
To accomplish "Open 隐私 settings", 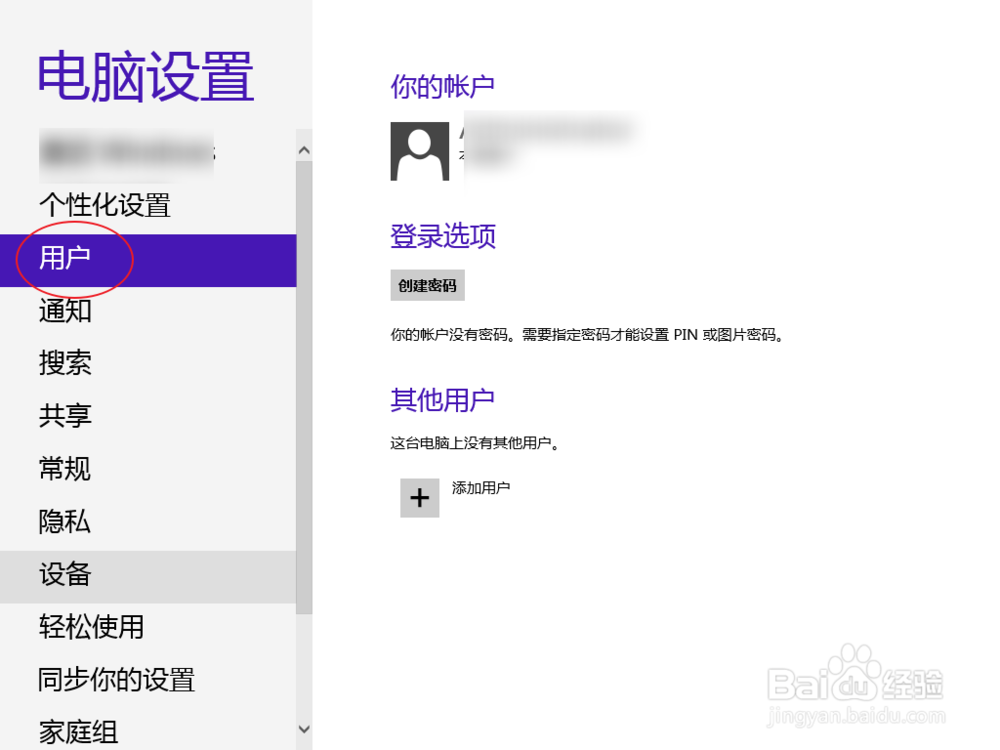I will point(148,522).
